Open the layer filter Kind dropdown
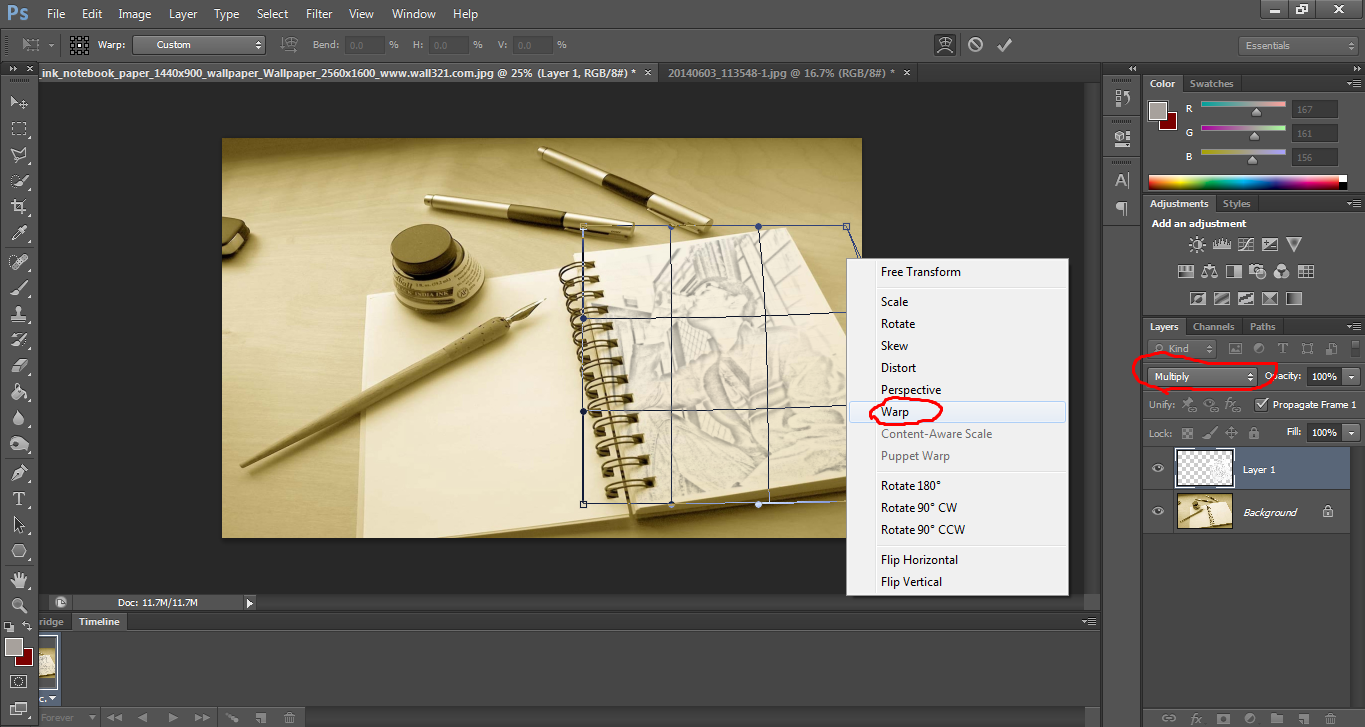The width and height of the screenshot is (1365, 727). (x=1182, y=349)
